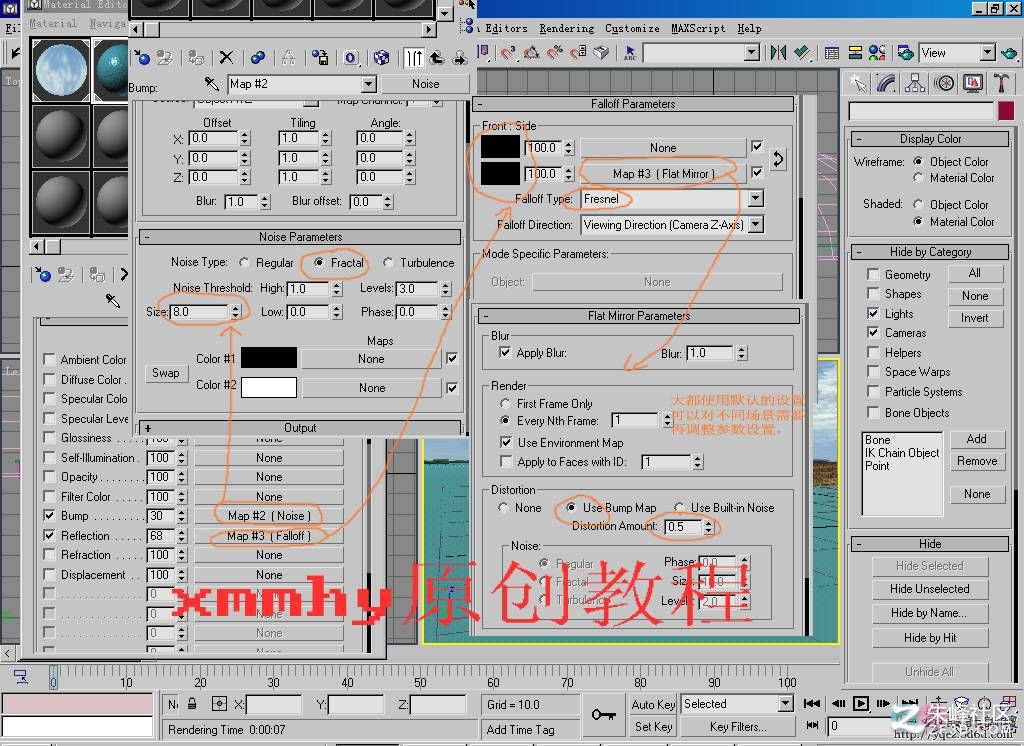The width and height of the screenshot is (1024, 746).
Task: Uncheck the Reflection map checkbox
Action: coord(49,535)
